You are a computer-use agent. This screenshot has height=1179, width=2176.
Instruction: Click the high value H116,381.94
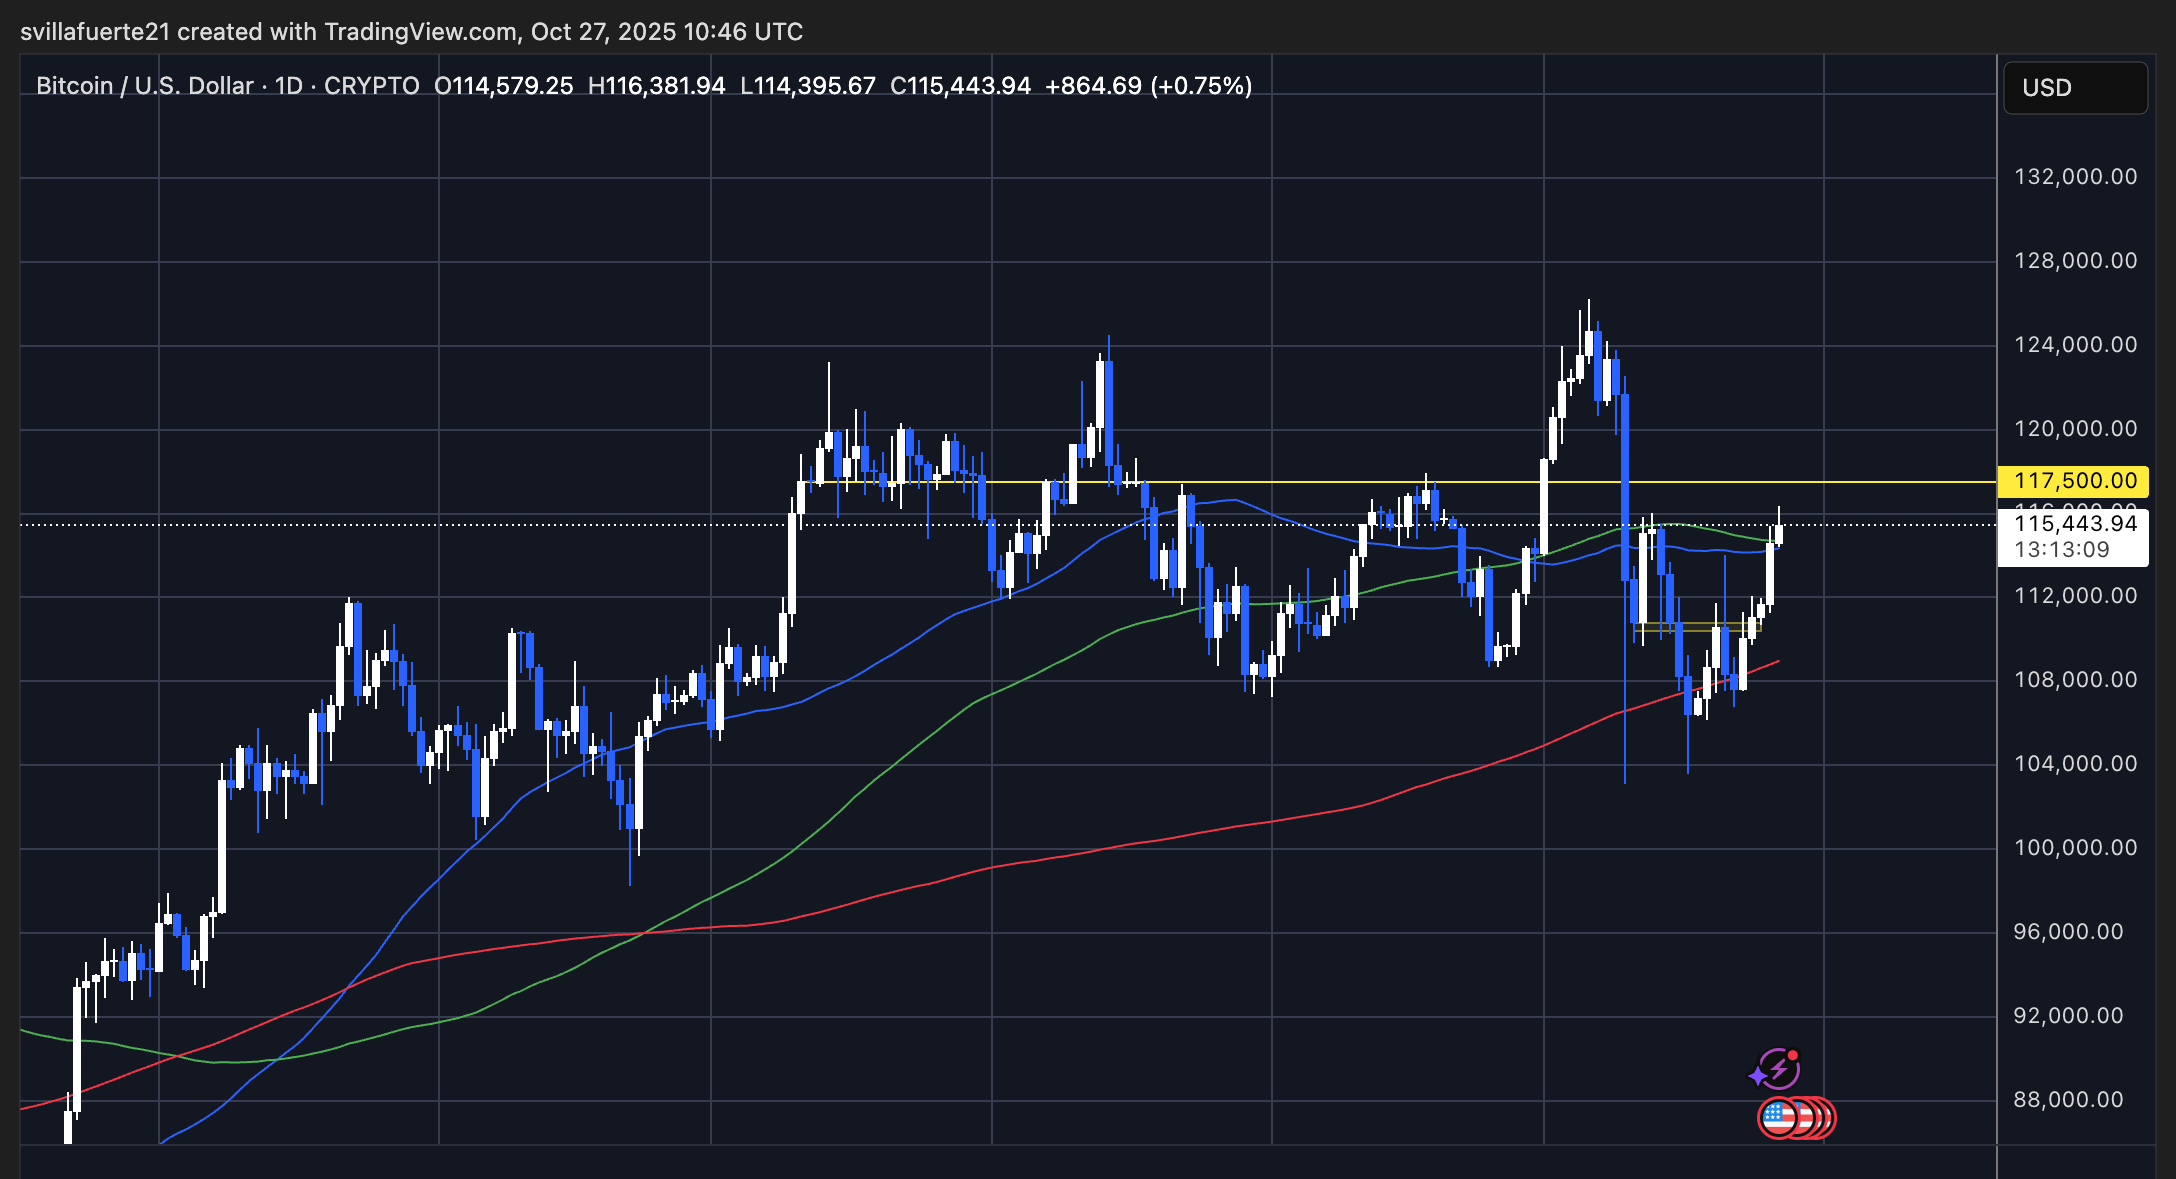[656, 86]
